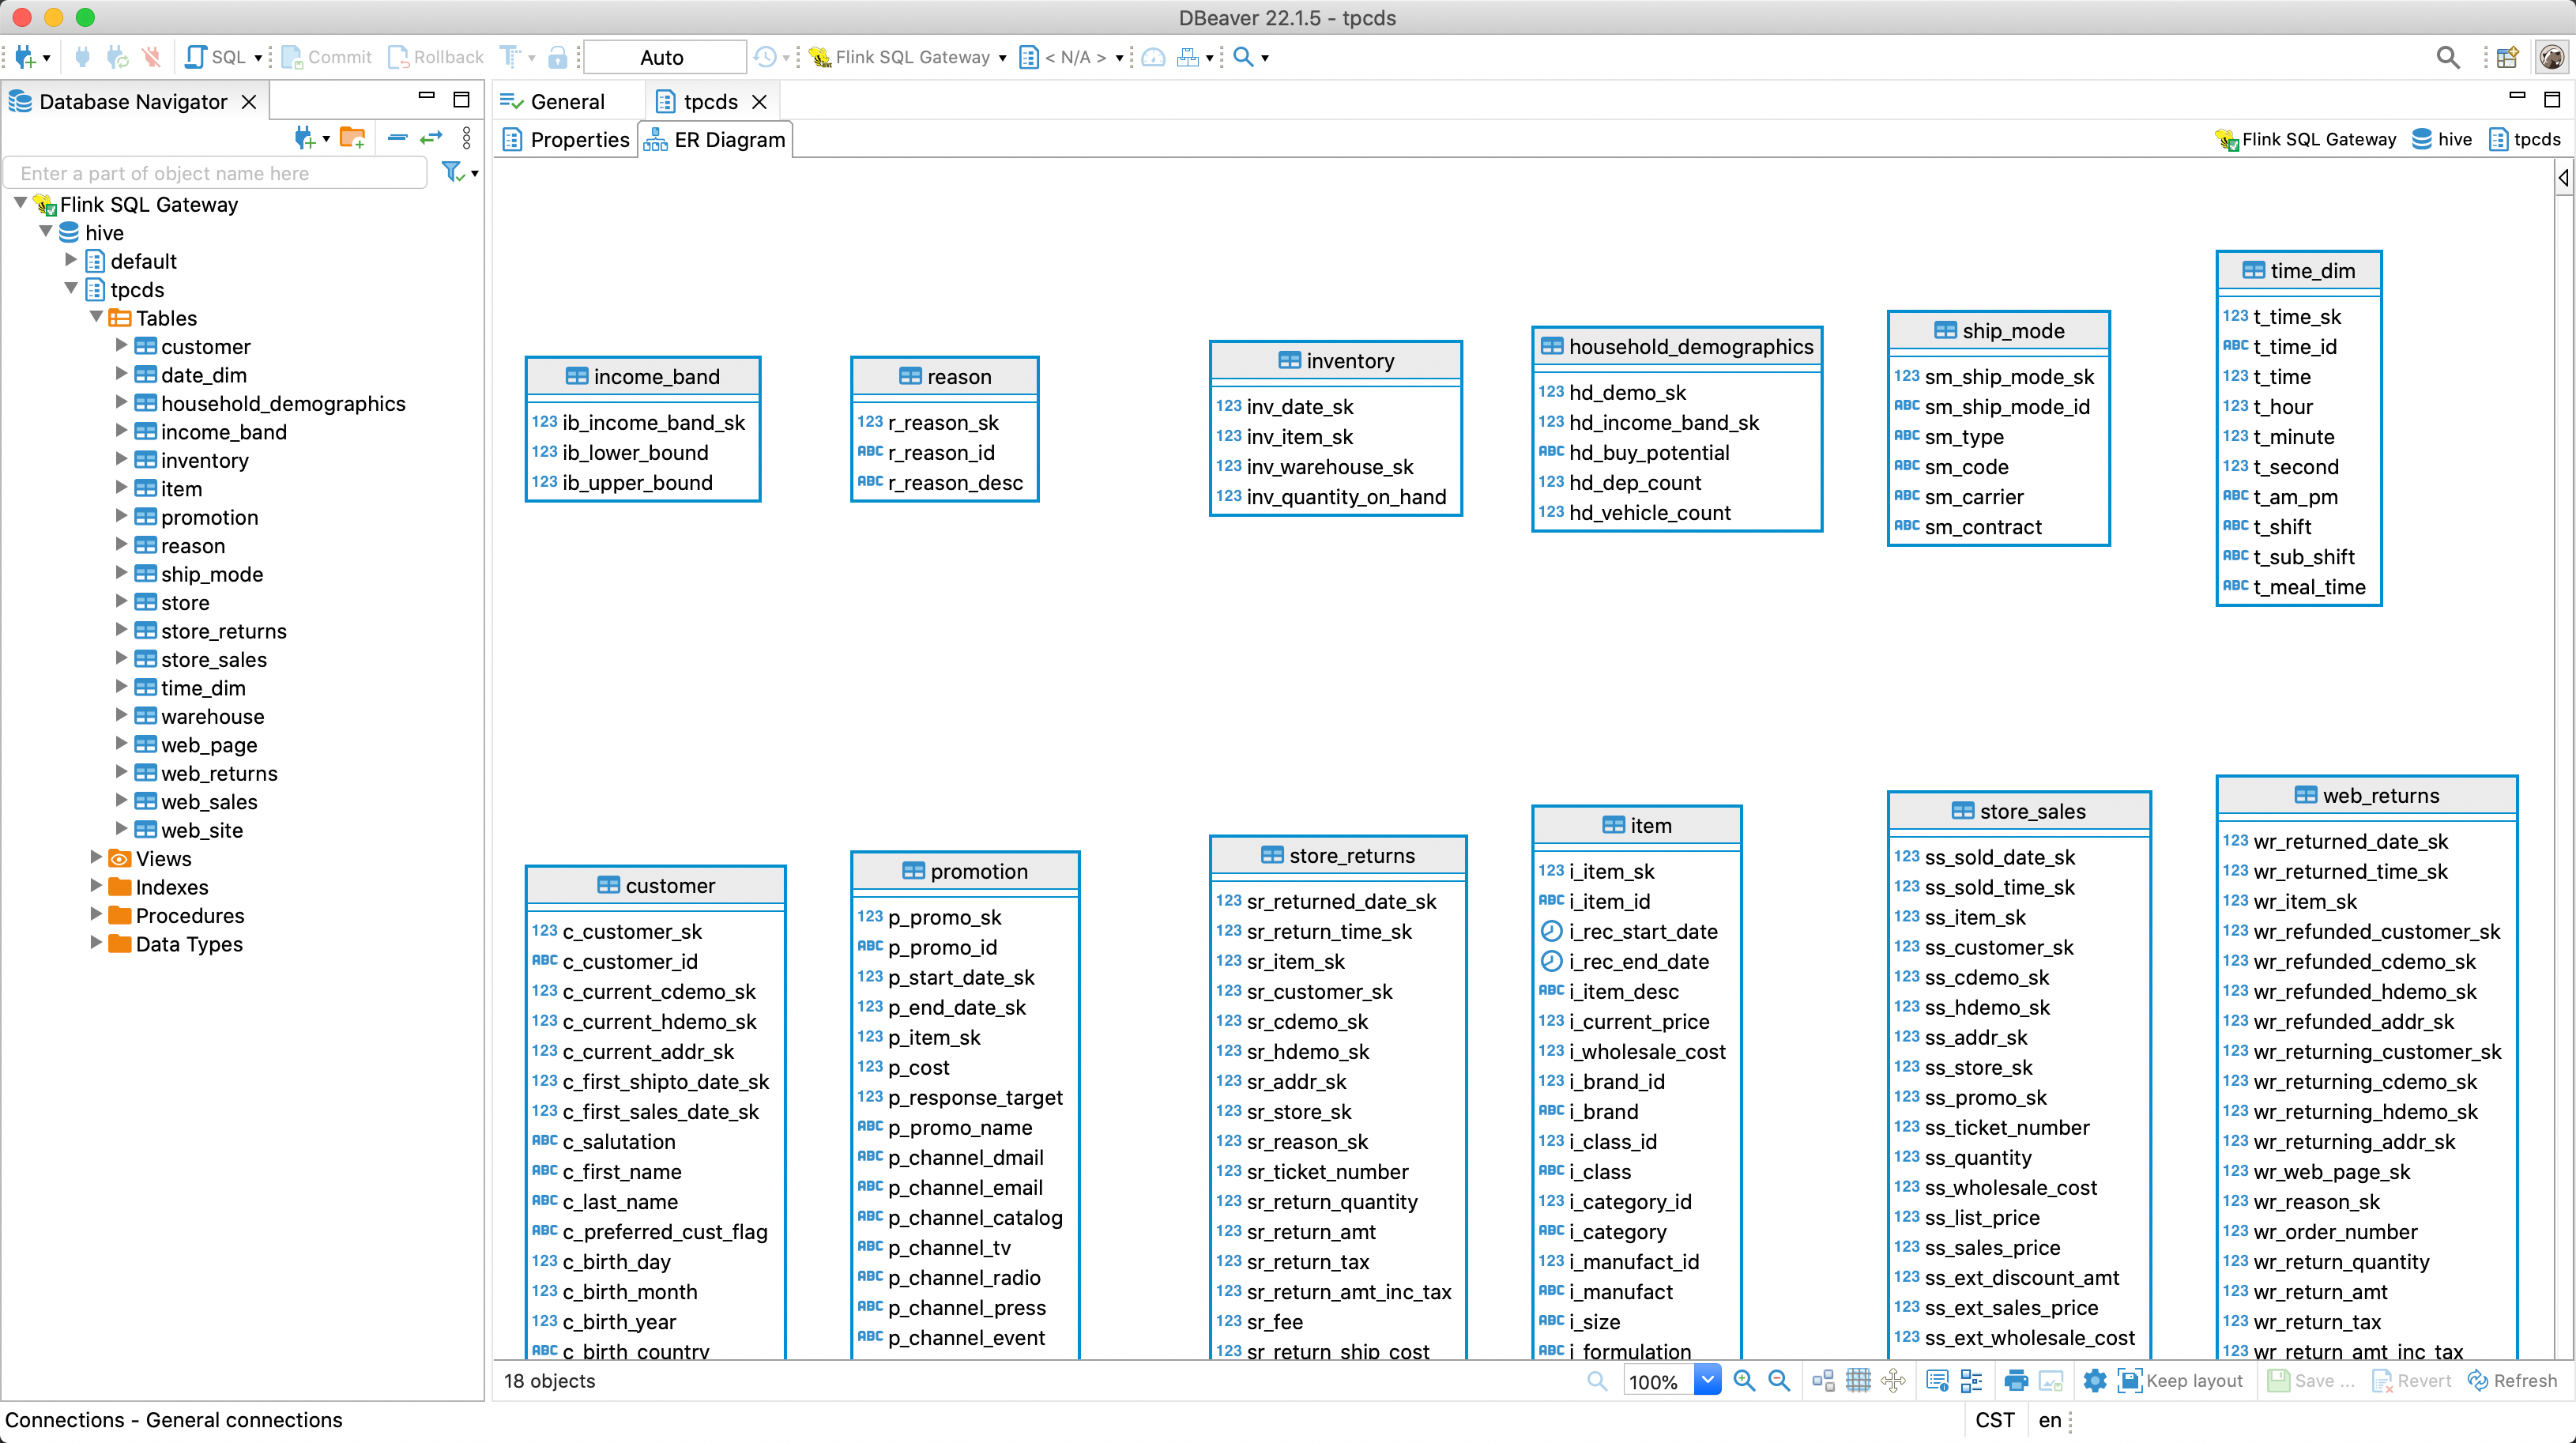Click the Revert button
Image resolution: width=2576 pixels, height=1443 pixels.
tap(2412, 1381)
